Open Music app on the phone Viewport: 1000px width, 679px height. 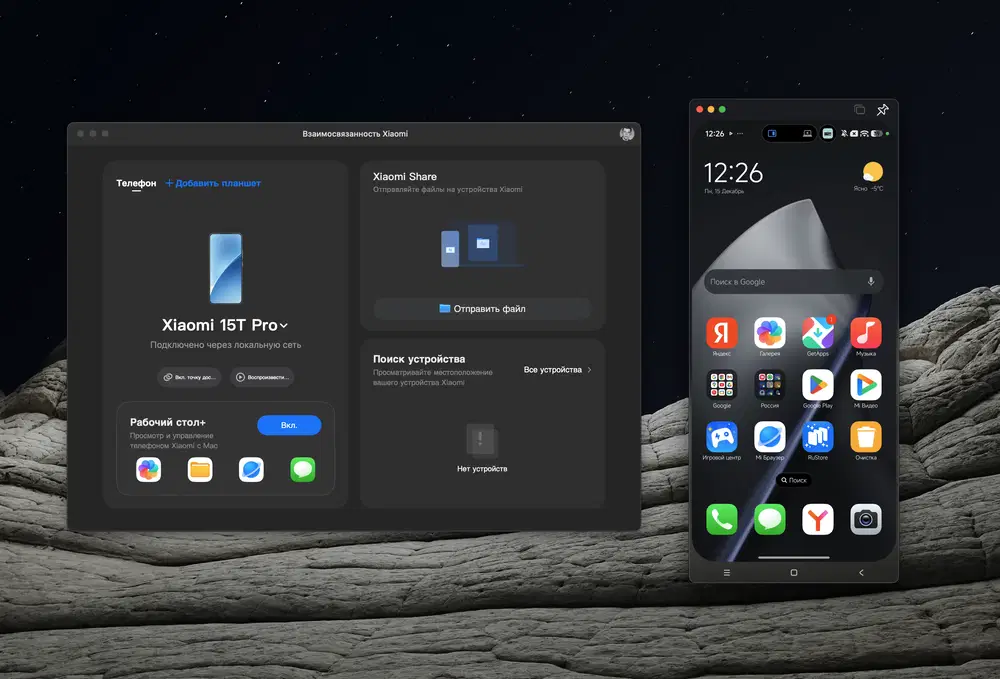865,333
